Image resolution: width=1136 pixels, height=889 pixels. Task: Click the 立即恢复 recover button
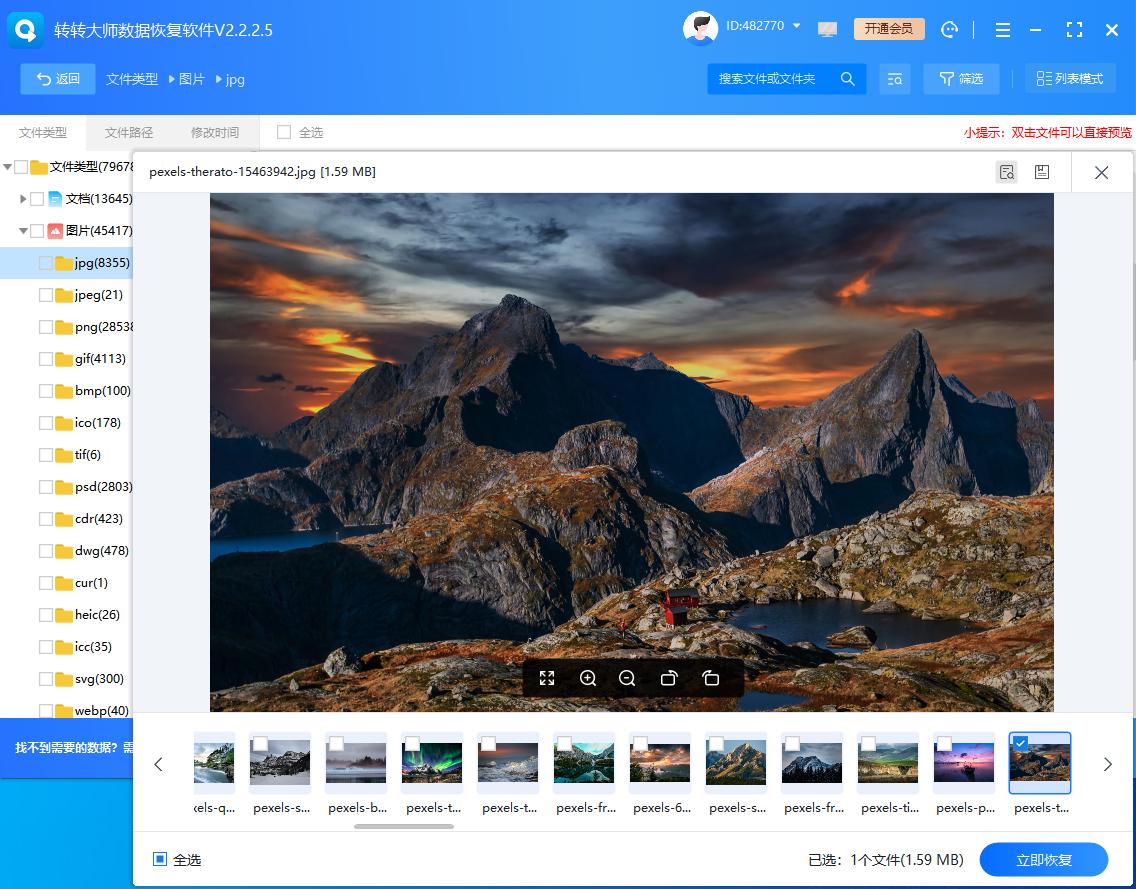1043,859
